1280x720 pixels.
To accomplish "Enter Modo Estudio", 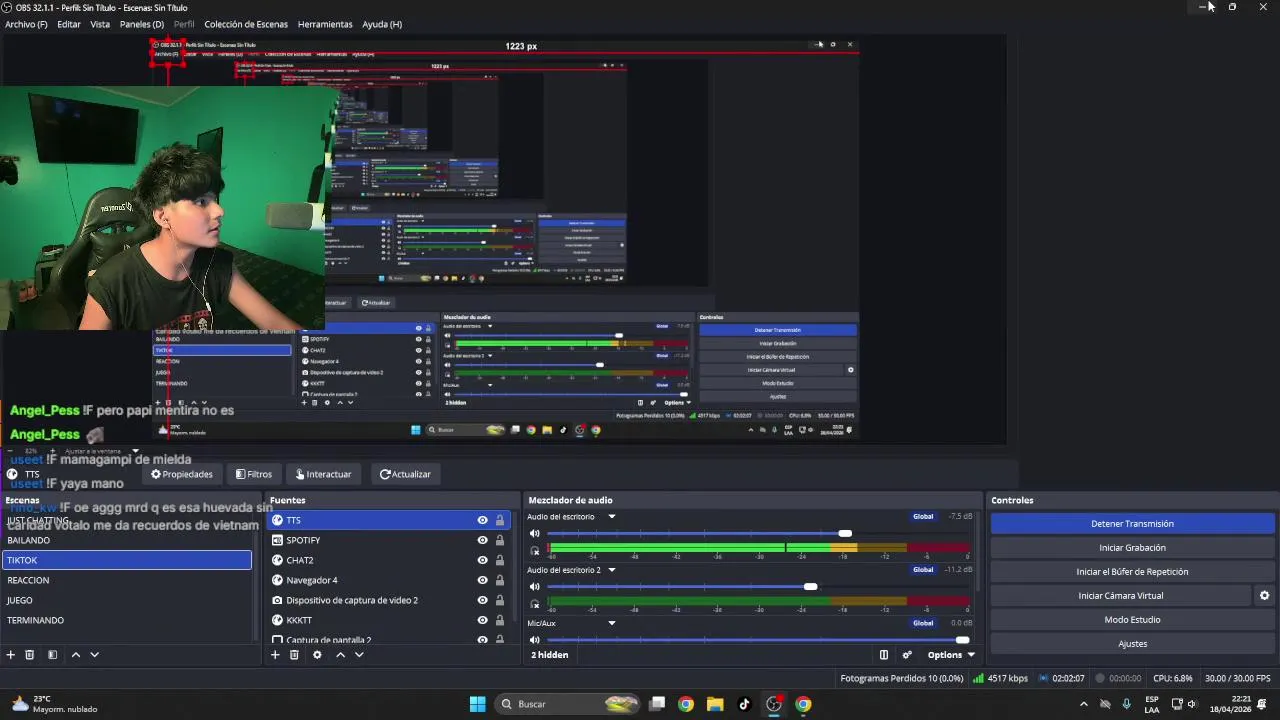I will pos(1132,620).
